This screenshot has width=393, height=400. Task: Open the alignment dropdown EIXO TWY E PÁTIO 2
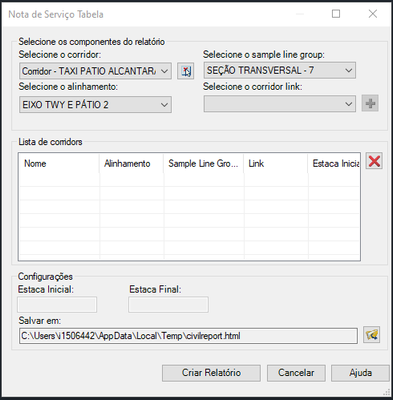[x=95, y=105]
